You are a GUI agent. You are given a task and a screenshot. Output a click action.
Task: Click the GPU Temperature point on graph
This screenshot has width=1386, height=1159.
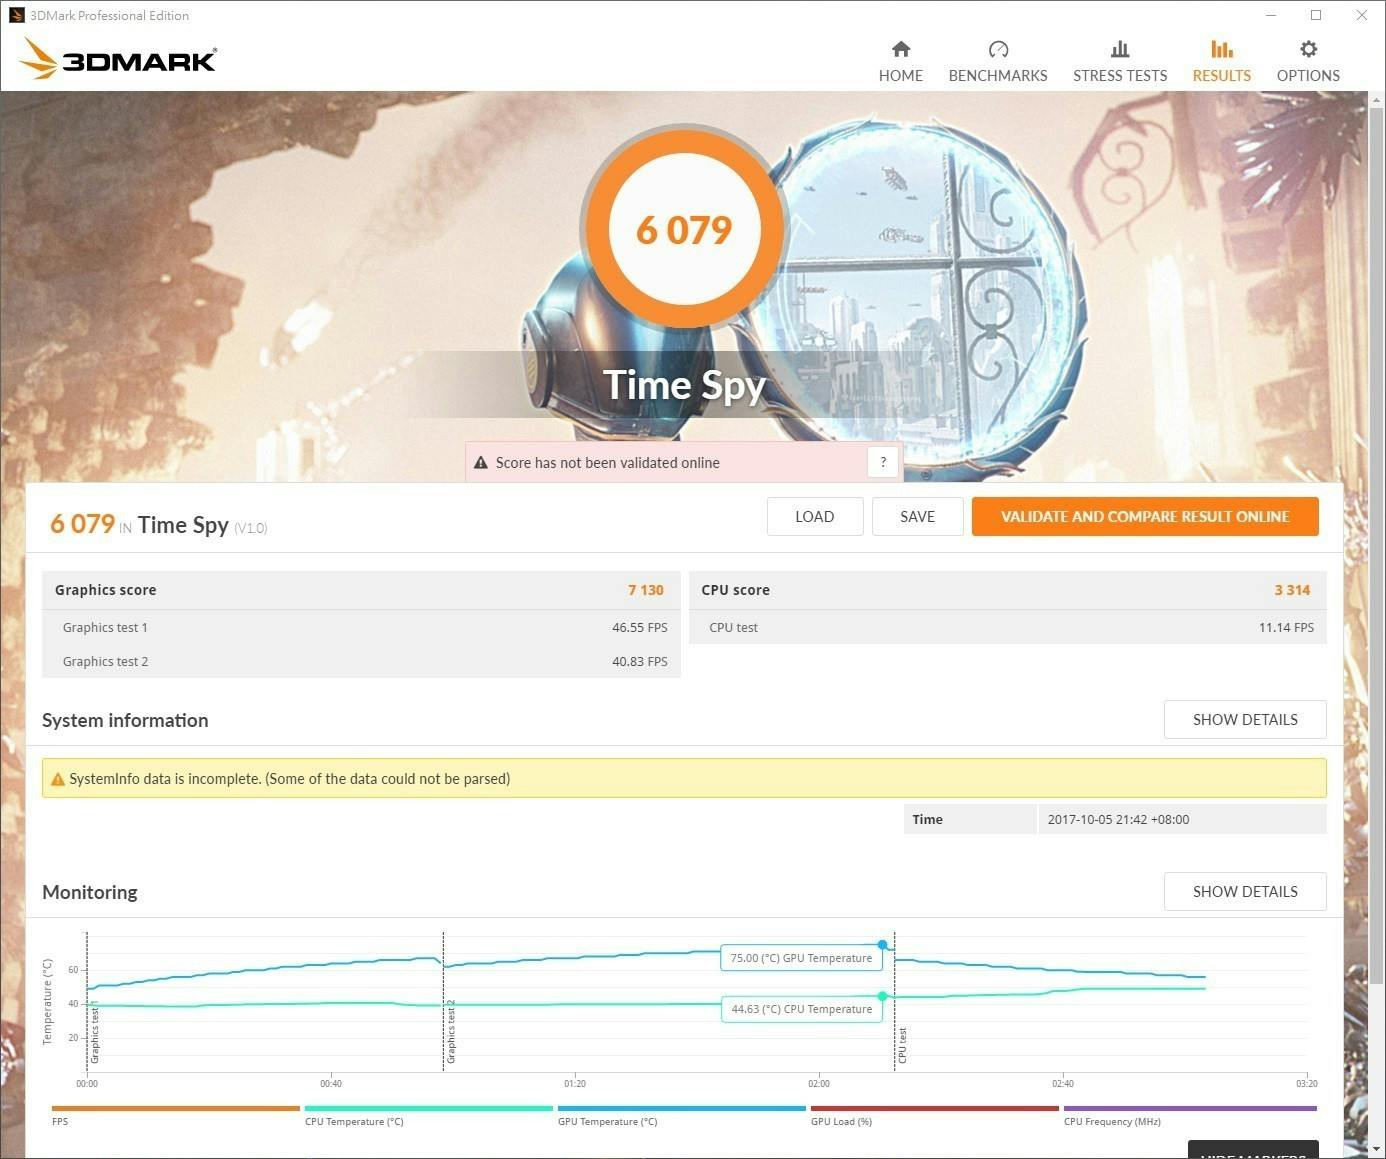tap(882, 945)
